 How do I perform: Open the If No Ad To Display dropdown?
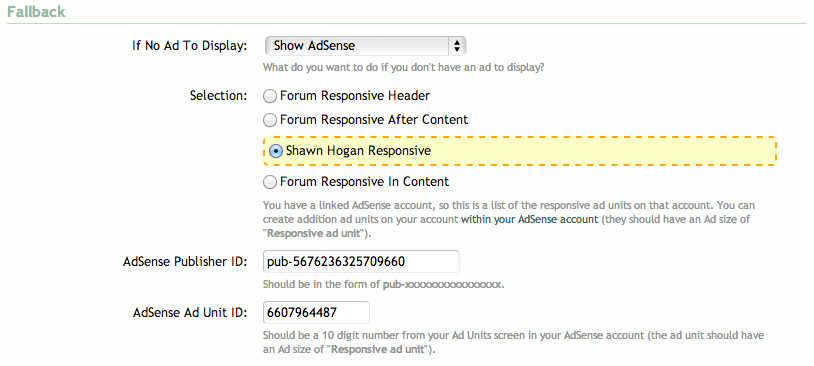tap(365, 46)
